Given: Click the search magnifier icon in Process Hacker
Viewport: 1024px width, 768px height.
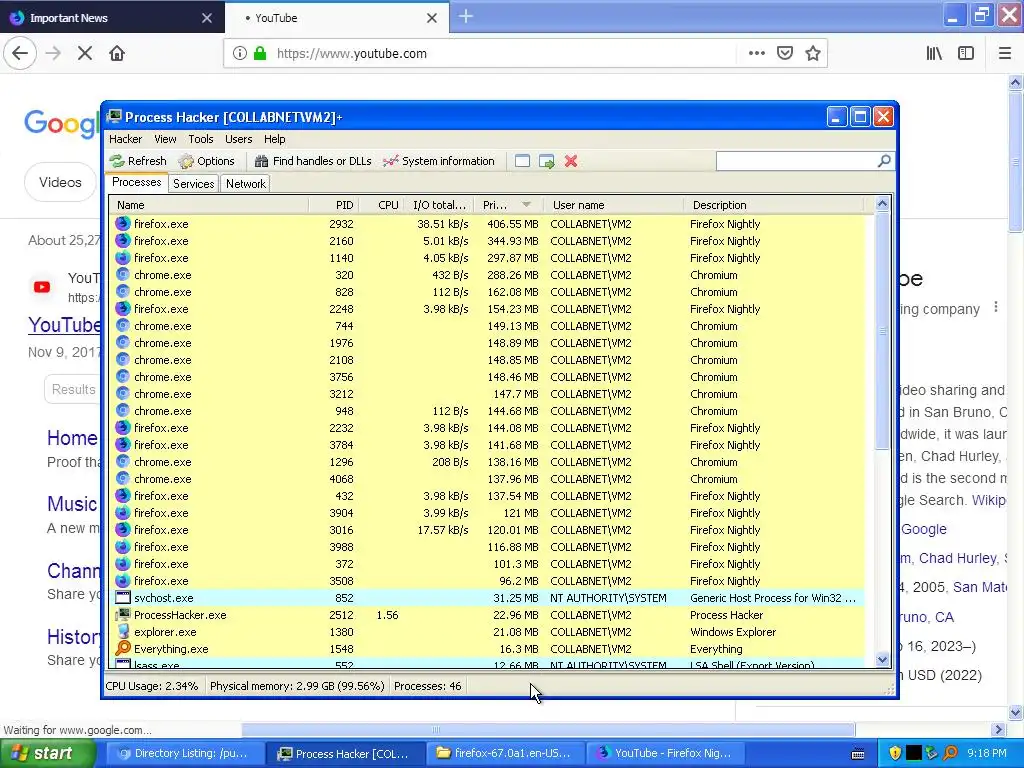Looking at the screenshot, I should point(884,161).
